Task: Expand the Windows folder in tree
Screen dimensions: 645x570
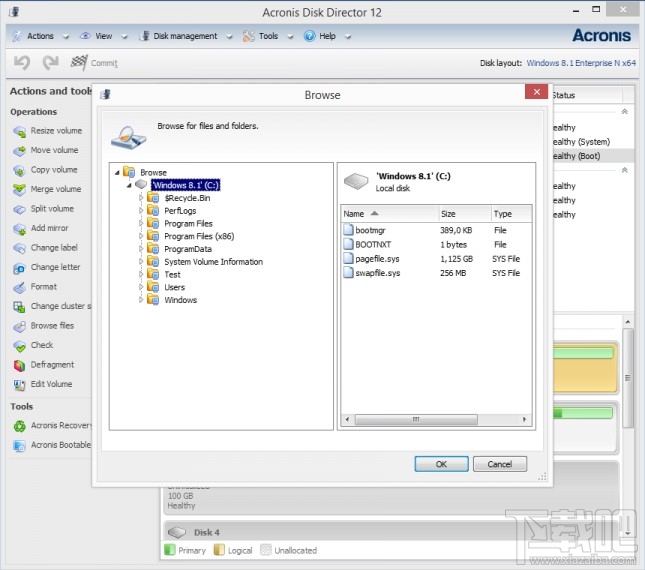Action: click(x=141, y=300)
